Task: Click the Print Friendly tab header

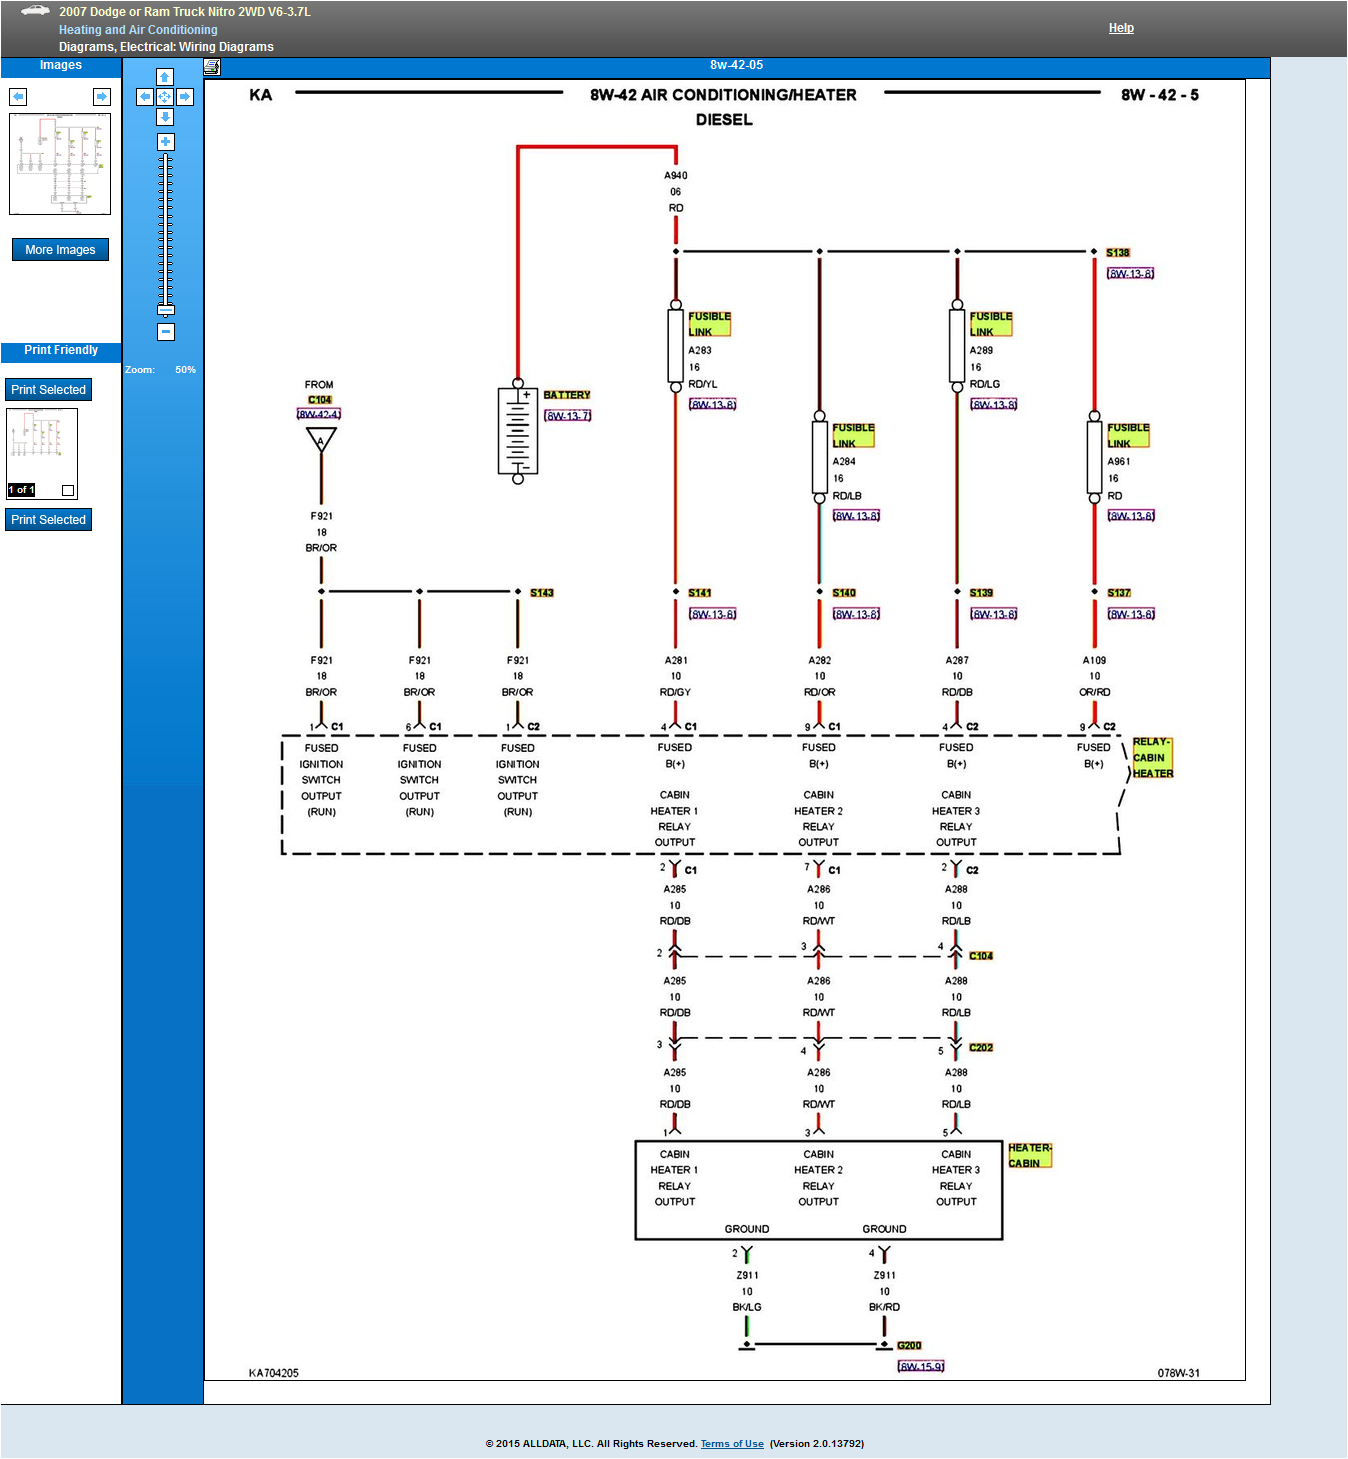Action: pos(60,350)
